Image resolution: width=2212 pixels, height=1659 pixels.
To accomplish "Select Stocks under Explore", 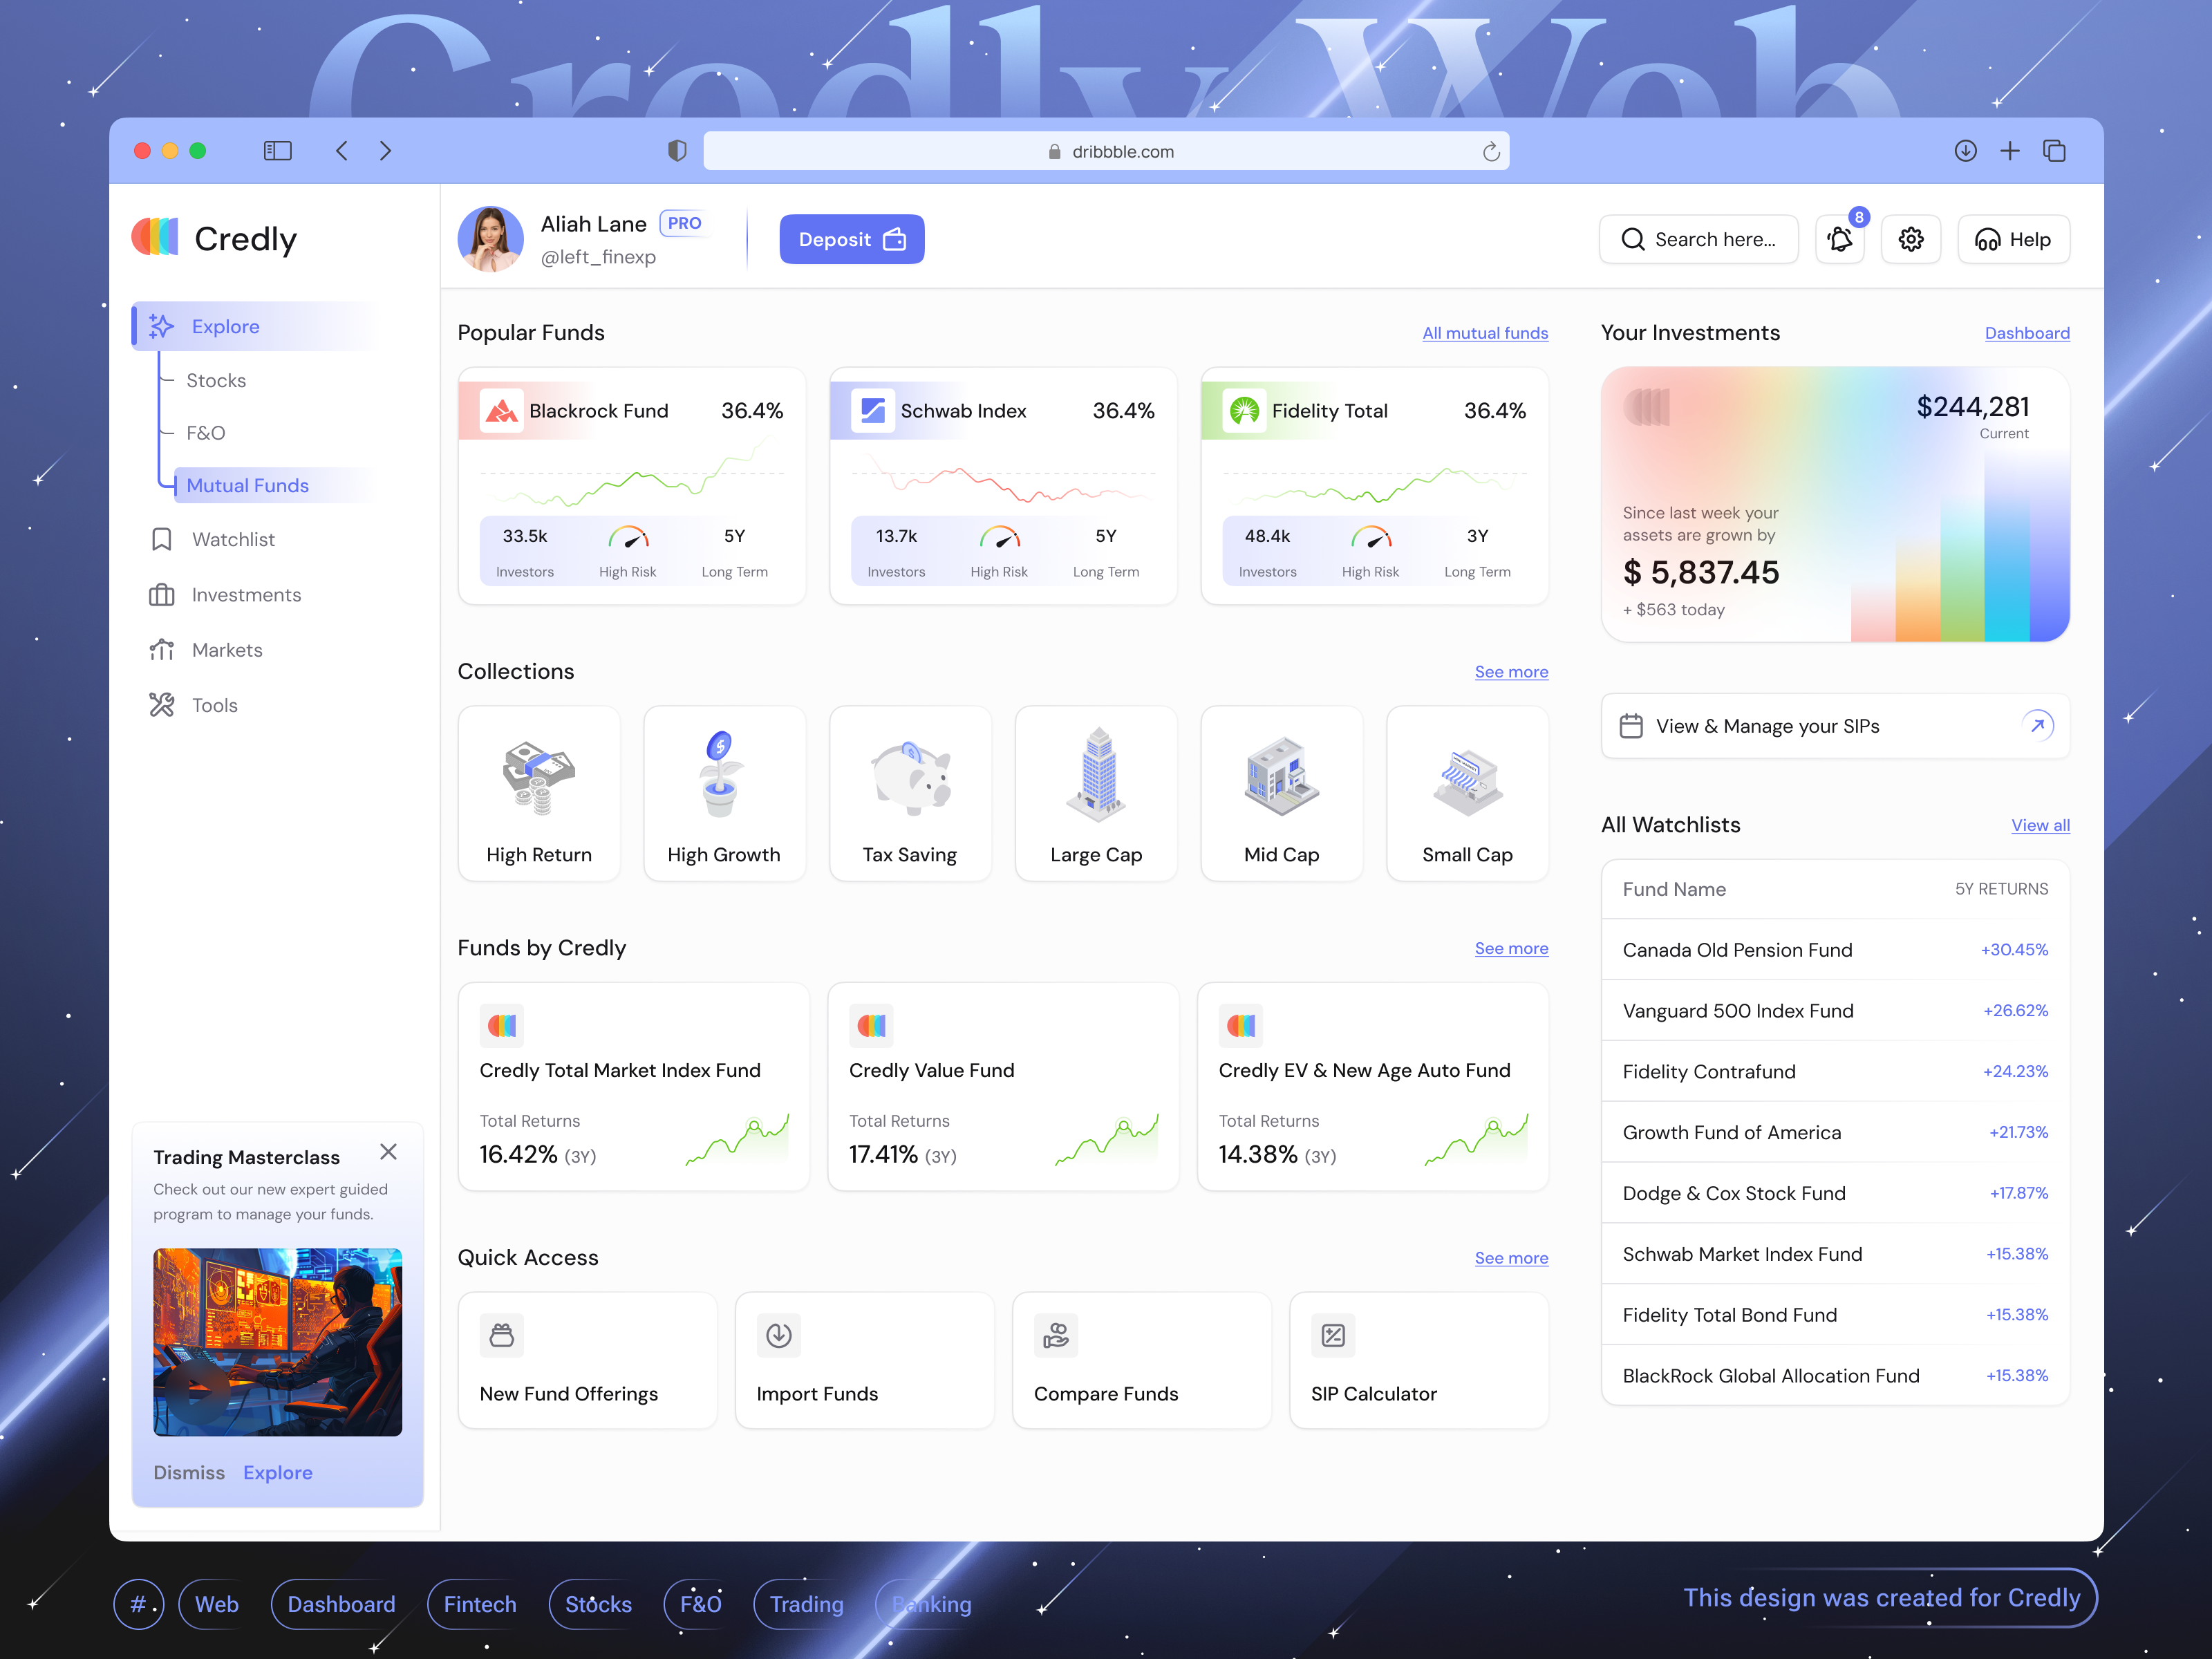I will click(216, 380).
